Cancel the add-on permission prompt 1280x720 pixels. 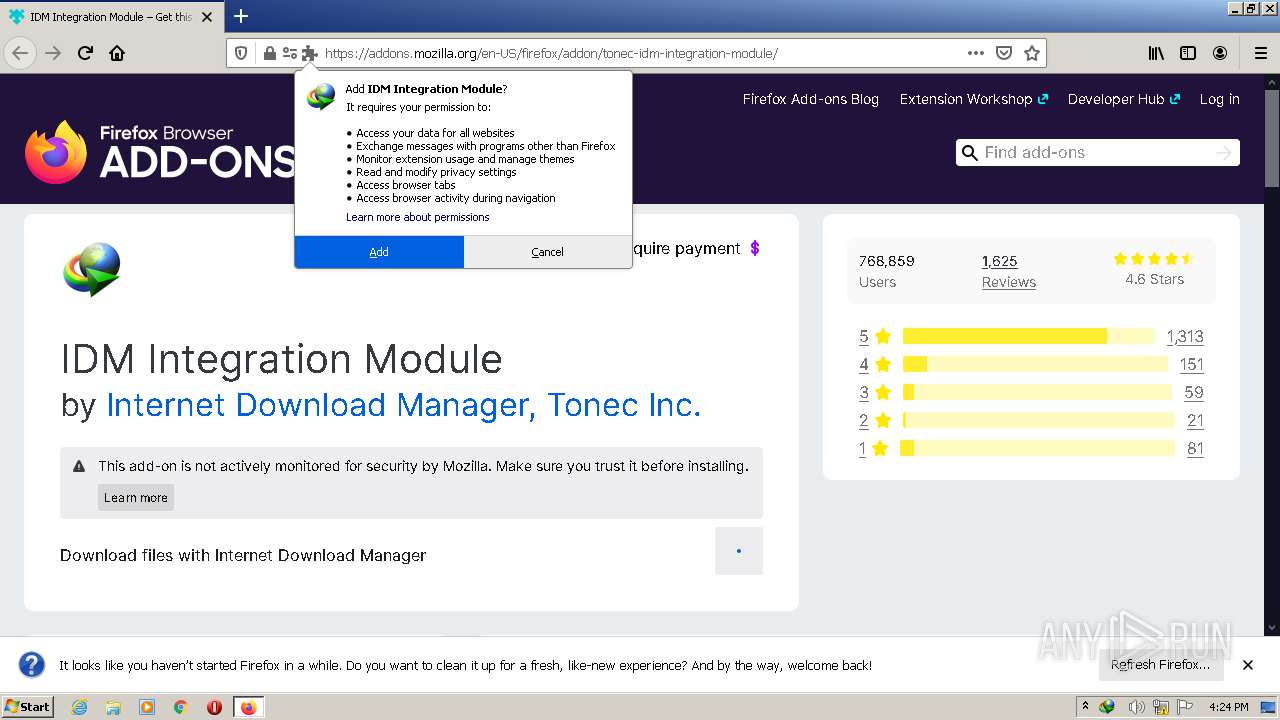point(547,252)
